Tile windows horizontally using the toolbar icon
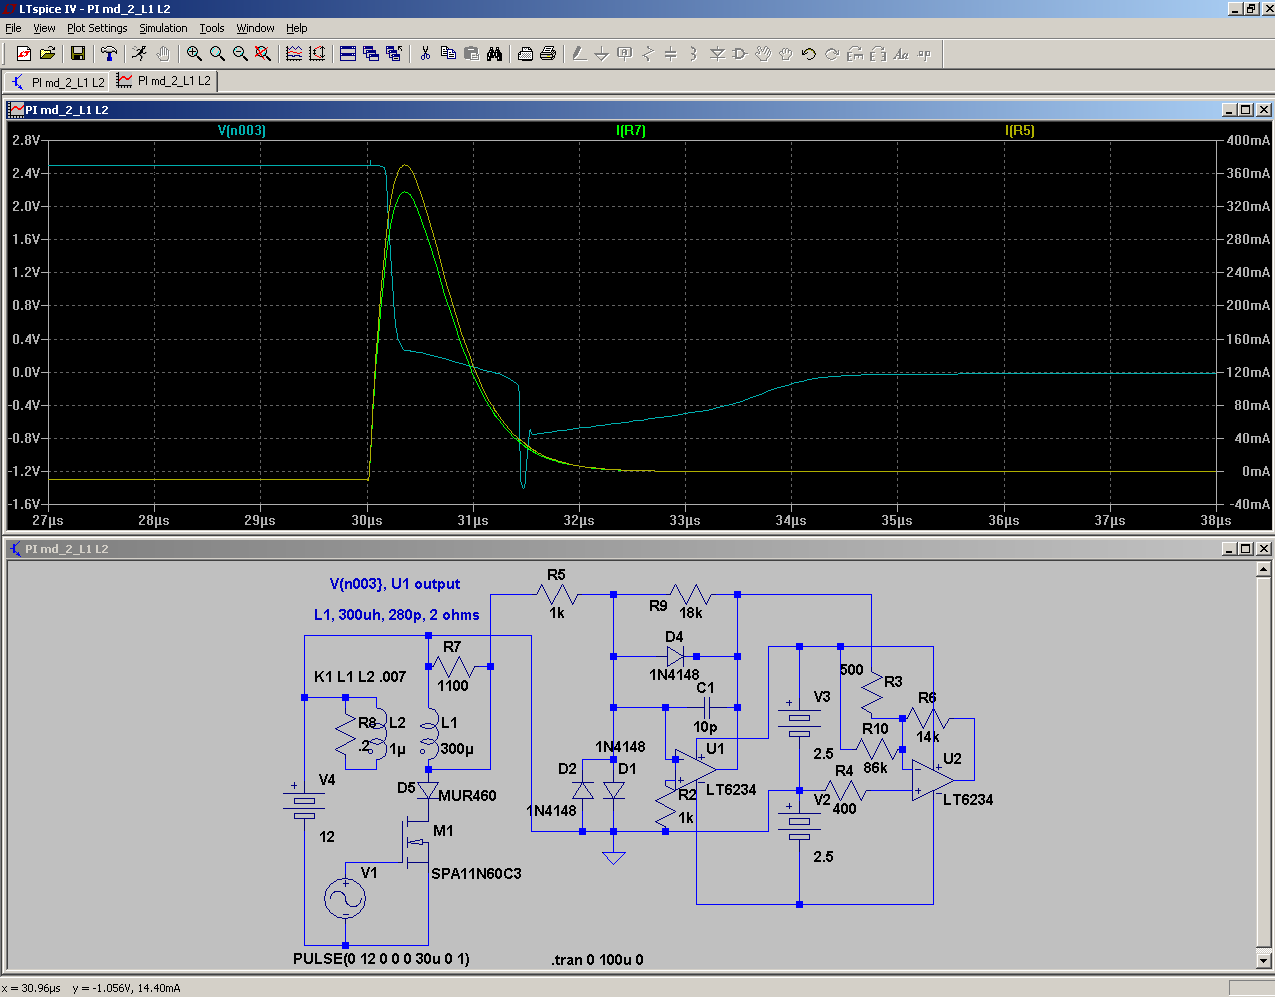 (x=348, y=54)
